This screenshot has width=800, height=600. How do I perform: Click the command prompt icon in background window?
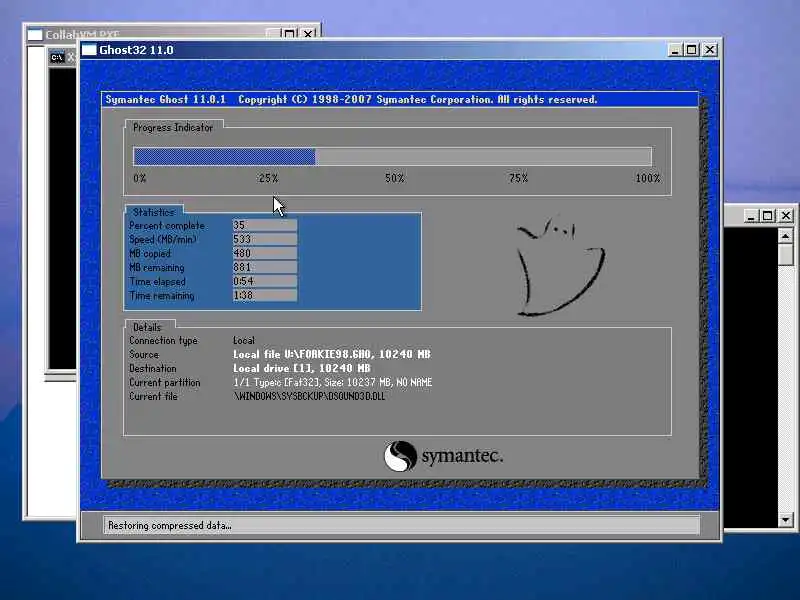(57, 57)
